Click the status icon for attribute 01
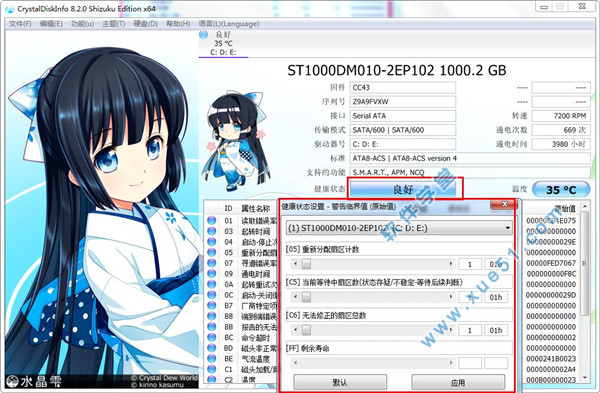 coord(212,220)
